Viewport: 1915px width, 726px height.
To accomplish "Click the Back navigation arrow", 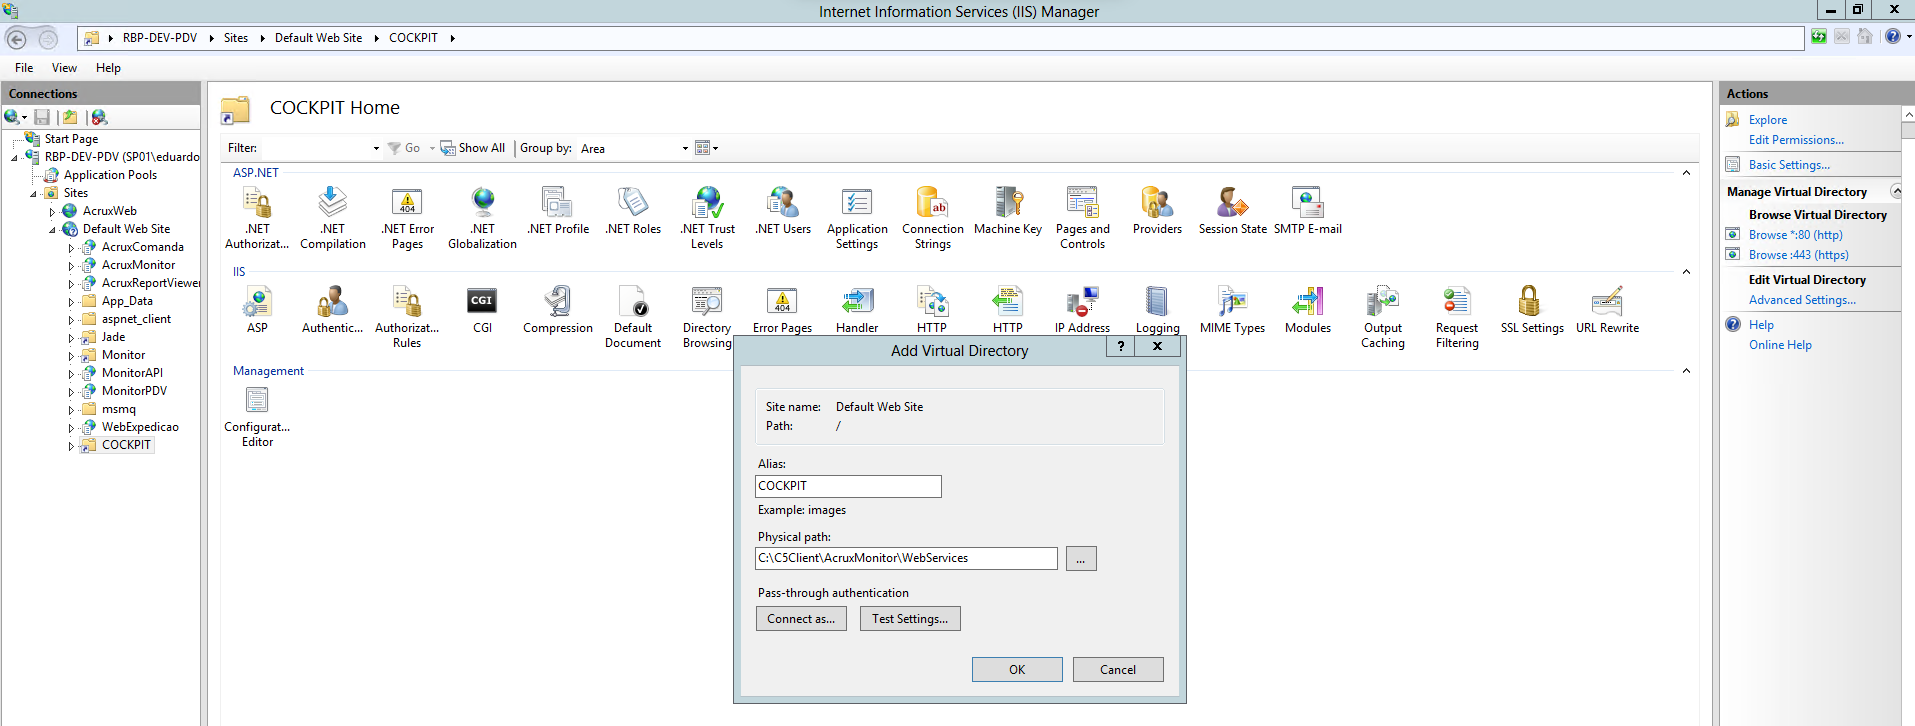I will 17,39.
